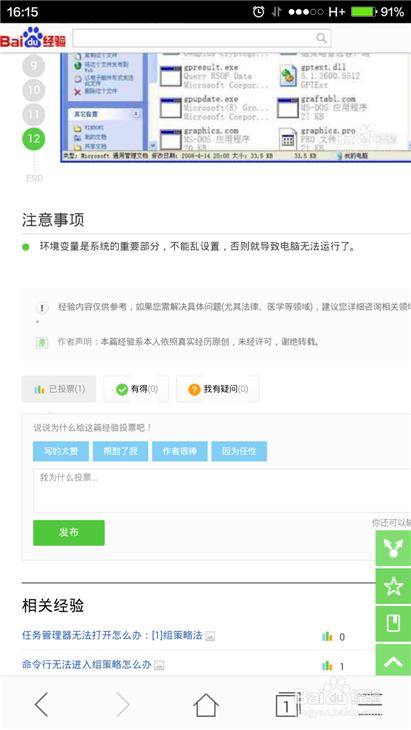The width and height of the screenshot is (411, 730).
Task: Click the green share icon
Action: point(393,548)
